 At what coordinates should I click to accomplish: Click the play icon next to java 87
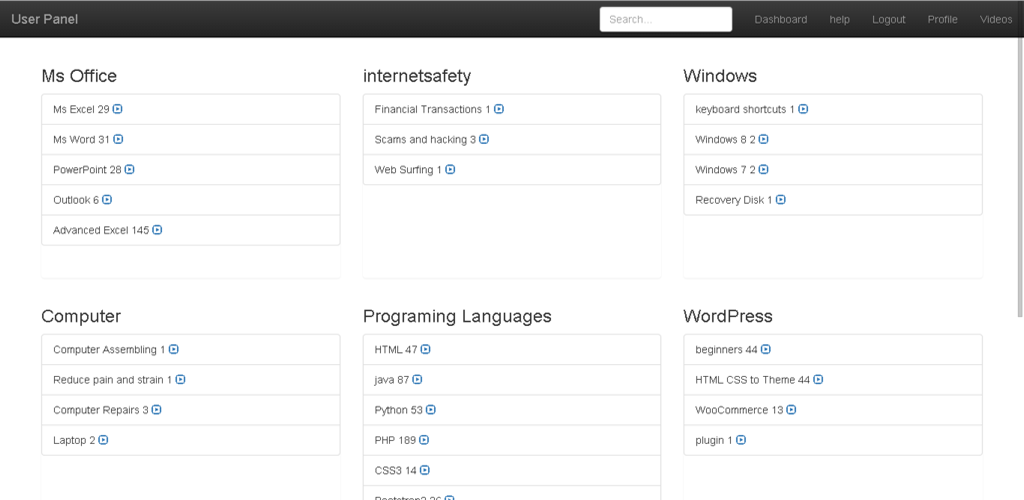coord(417,380)
